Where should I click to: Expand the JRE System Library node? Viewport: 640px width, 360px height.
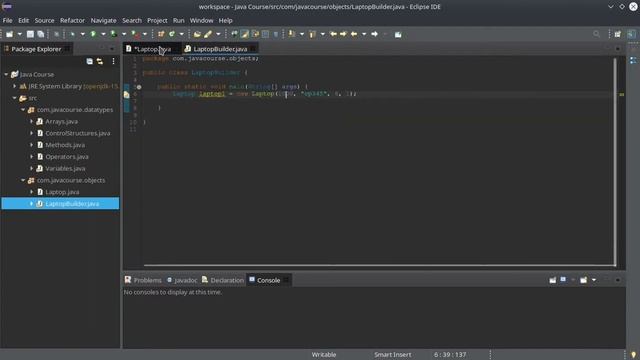click(x=15, y=86)
